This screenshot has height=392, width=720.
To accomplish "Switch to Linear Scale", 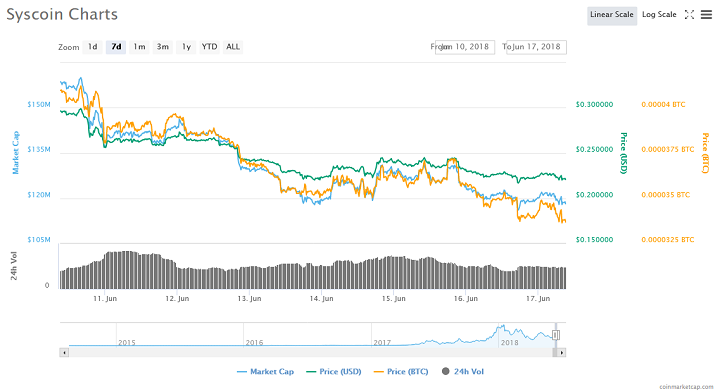I will coord(612,15).
